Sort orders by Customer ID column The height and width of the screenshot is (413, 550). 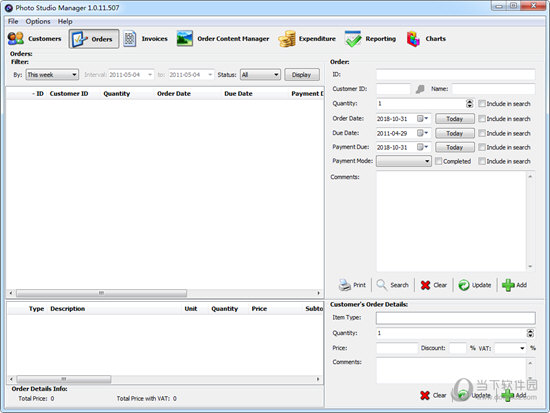coord(69,94)
